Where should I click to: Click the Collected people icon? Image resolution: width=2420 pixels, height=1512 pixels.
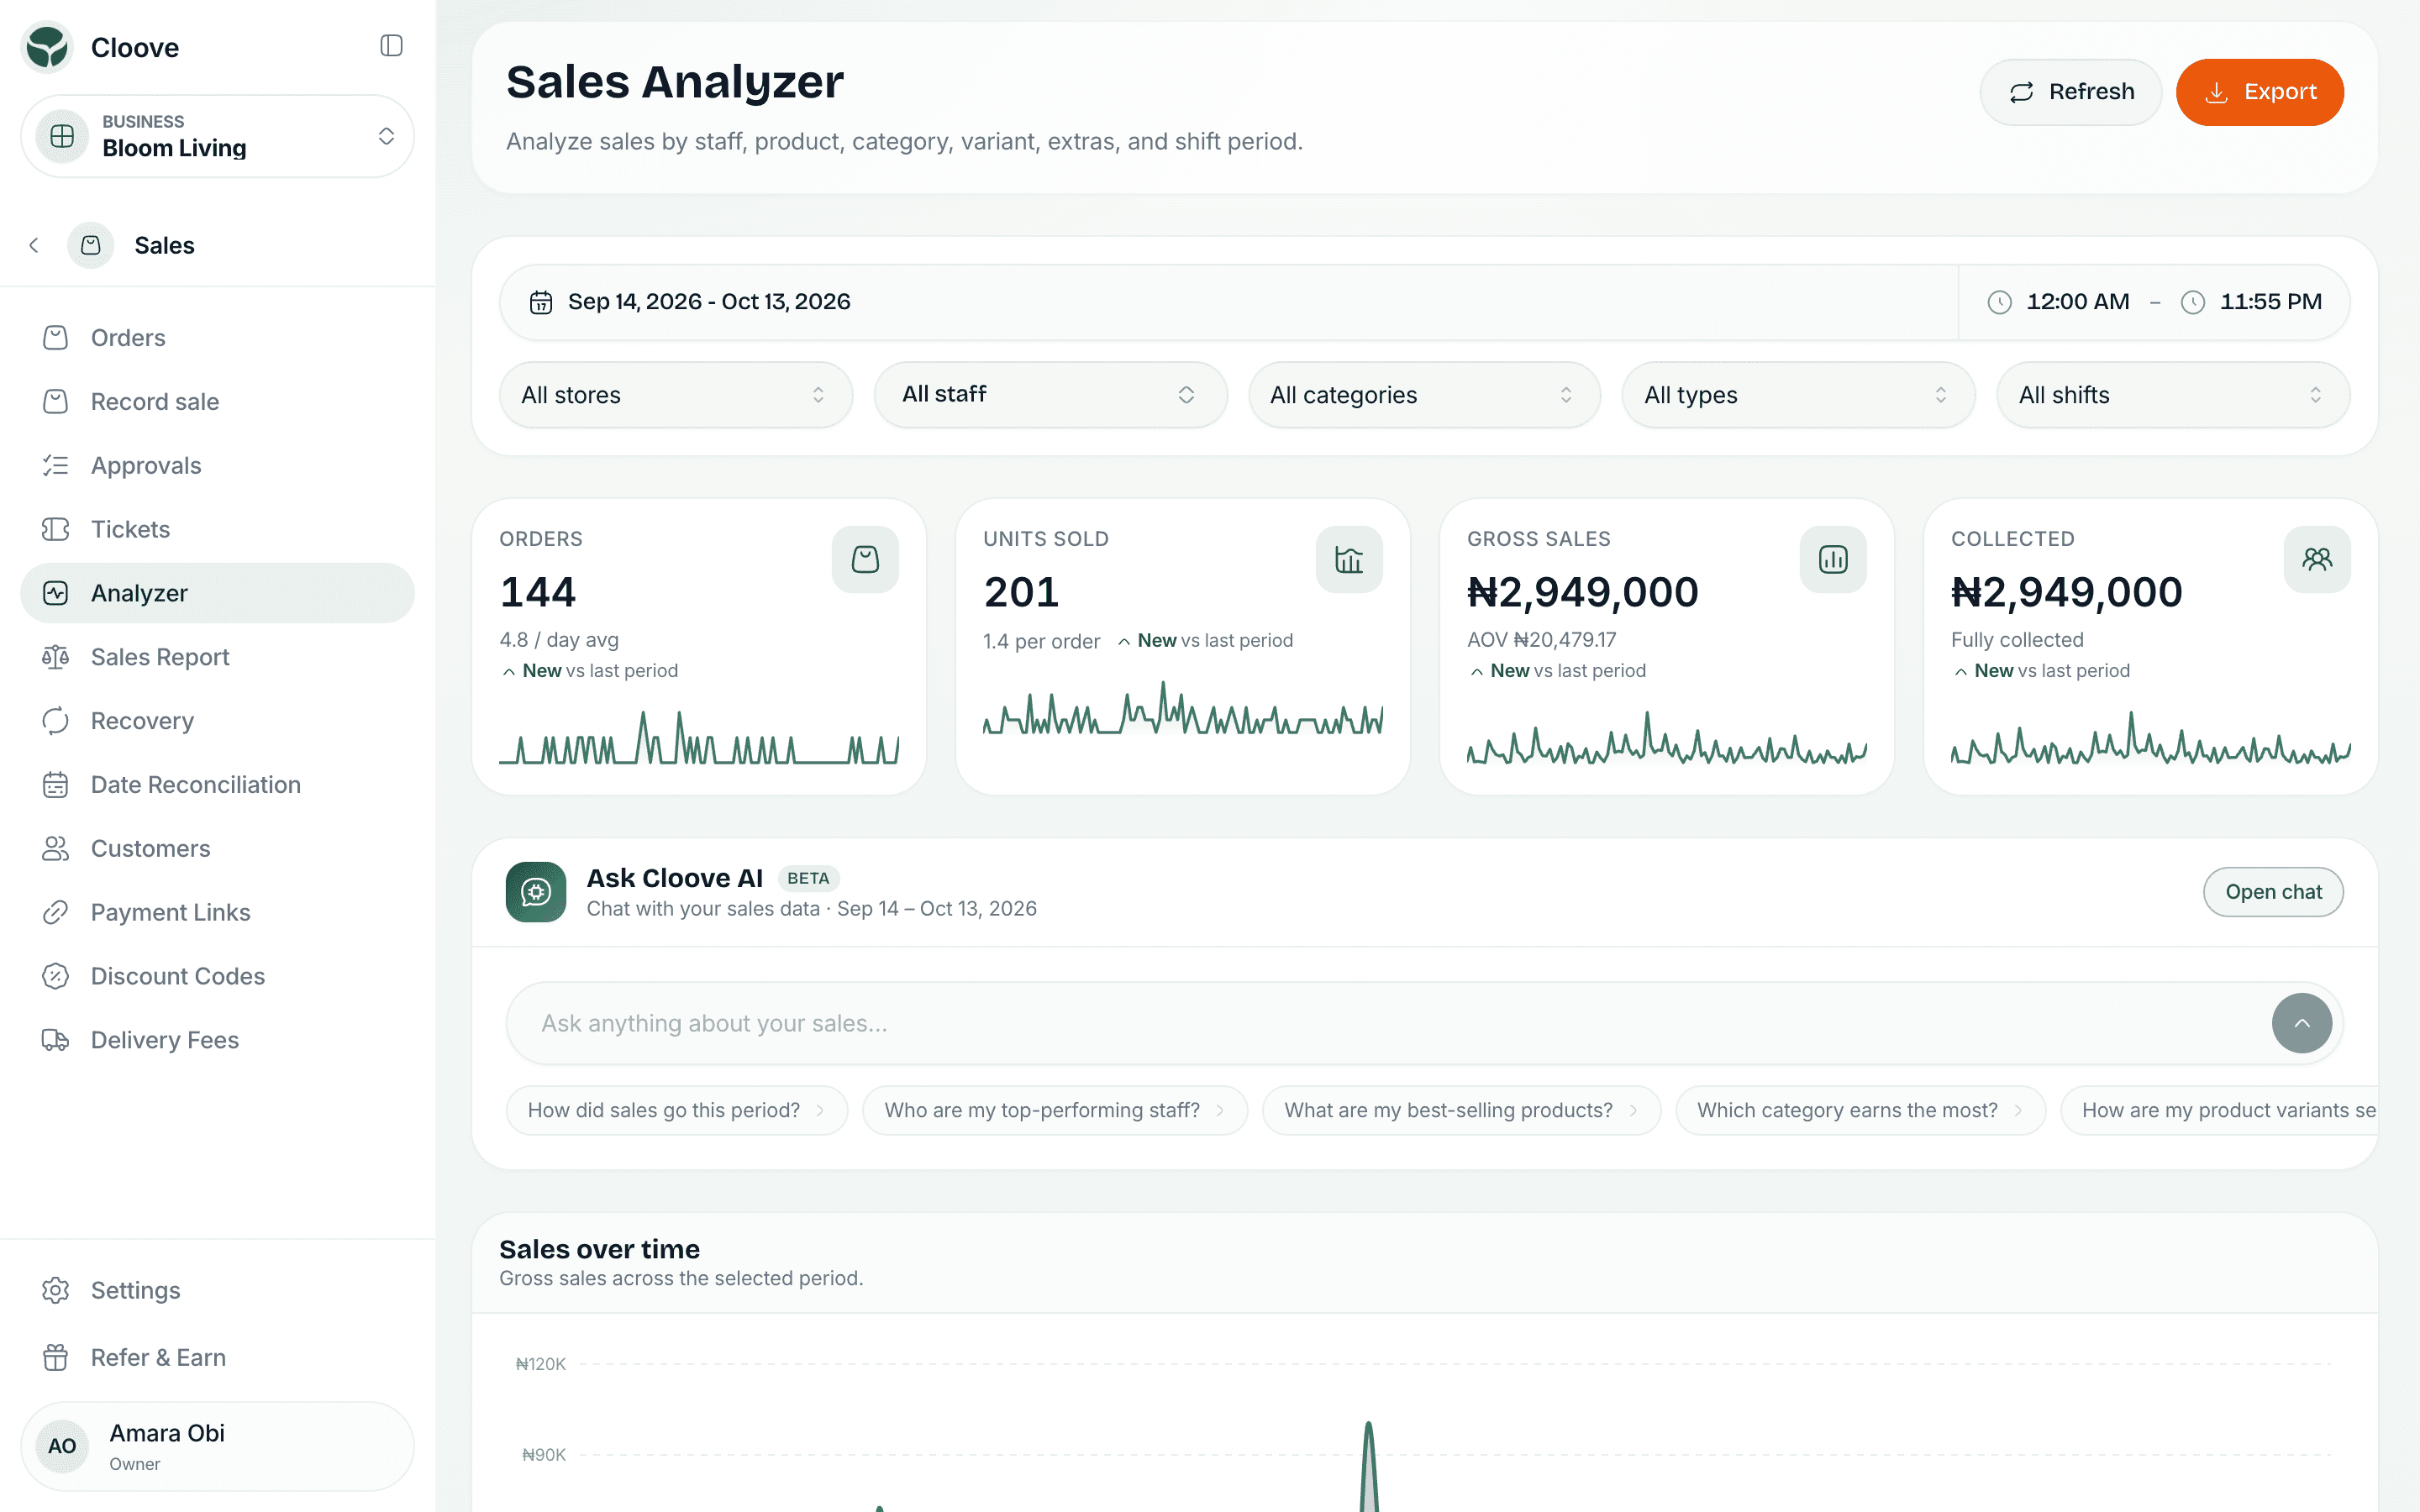pyautogui.click(x=2317, y=559)
